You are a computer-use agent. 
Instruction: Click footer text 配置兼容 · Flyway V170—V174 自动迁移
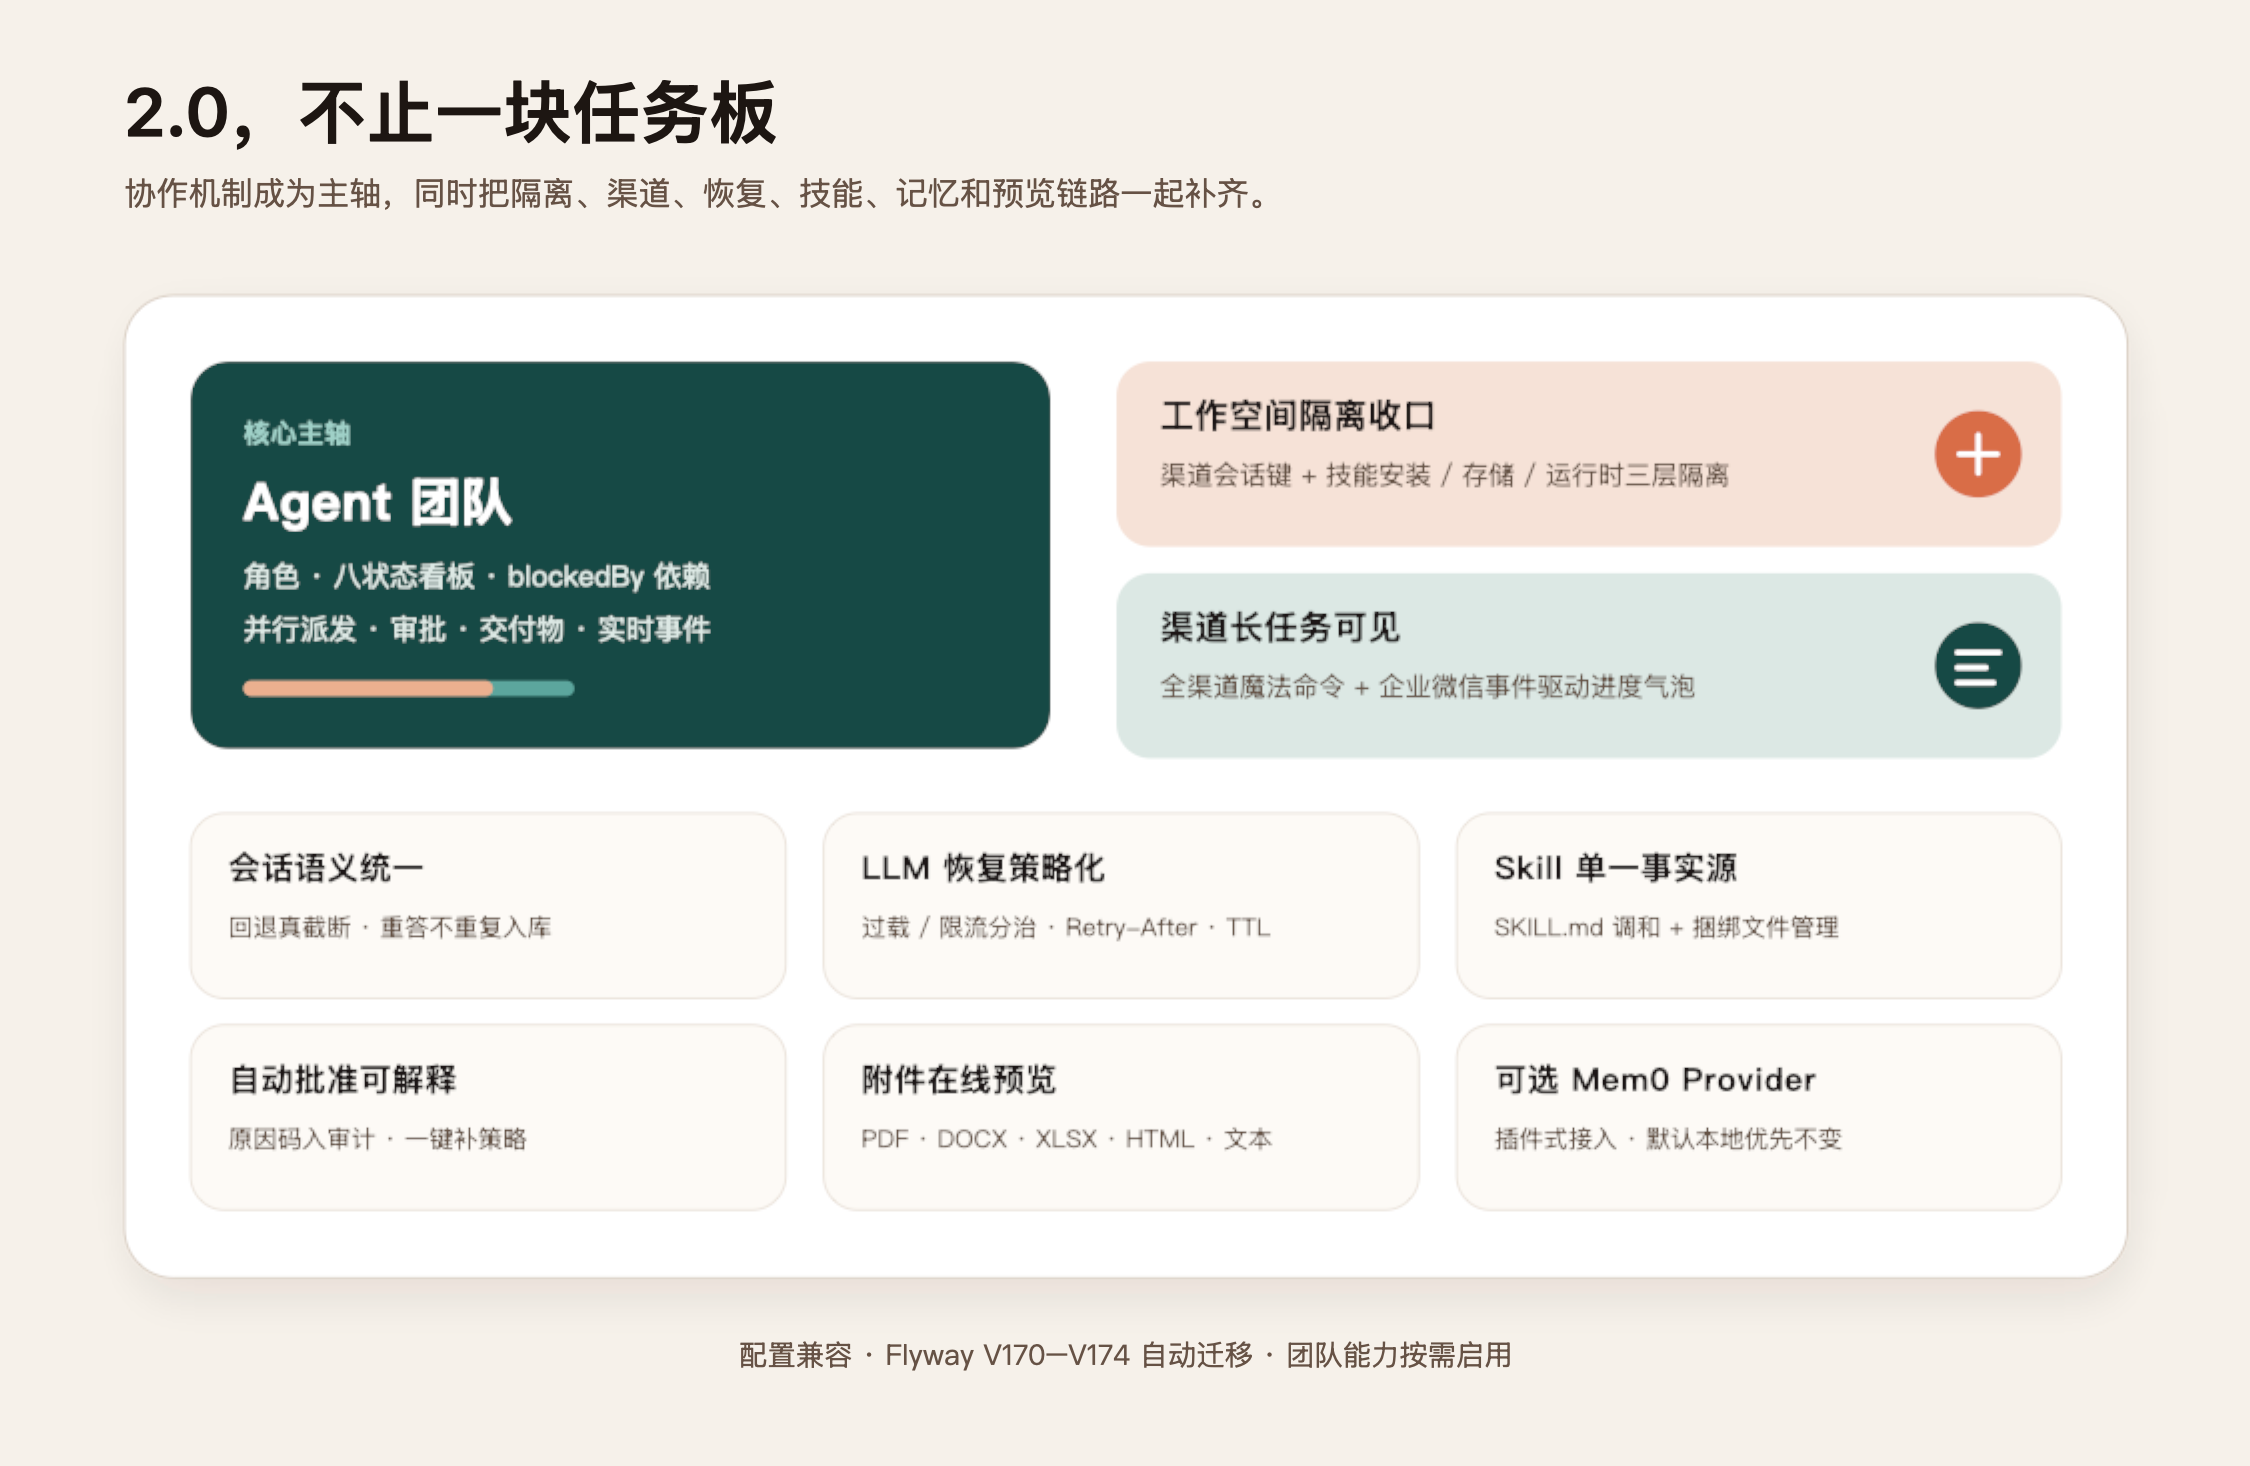[x=996, y=1355]
